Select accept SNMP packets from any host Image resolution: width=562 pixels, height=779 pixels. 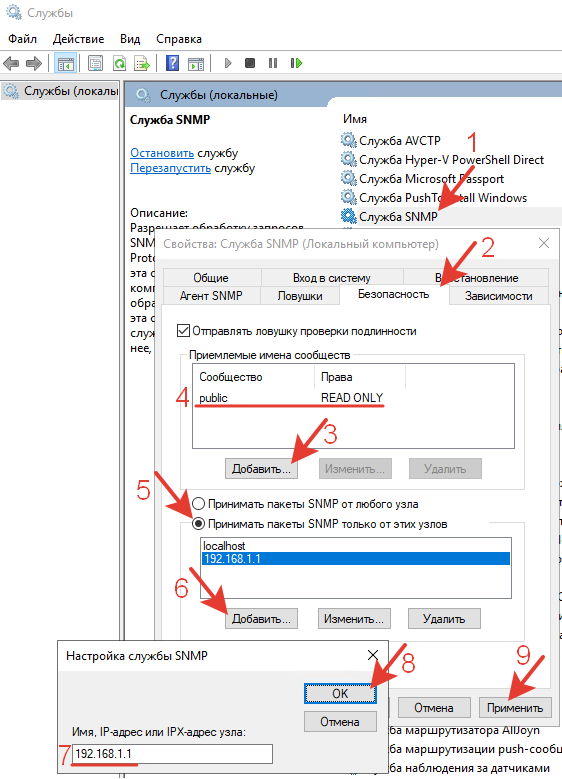(x=198, y=504)
